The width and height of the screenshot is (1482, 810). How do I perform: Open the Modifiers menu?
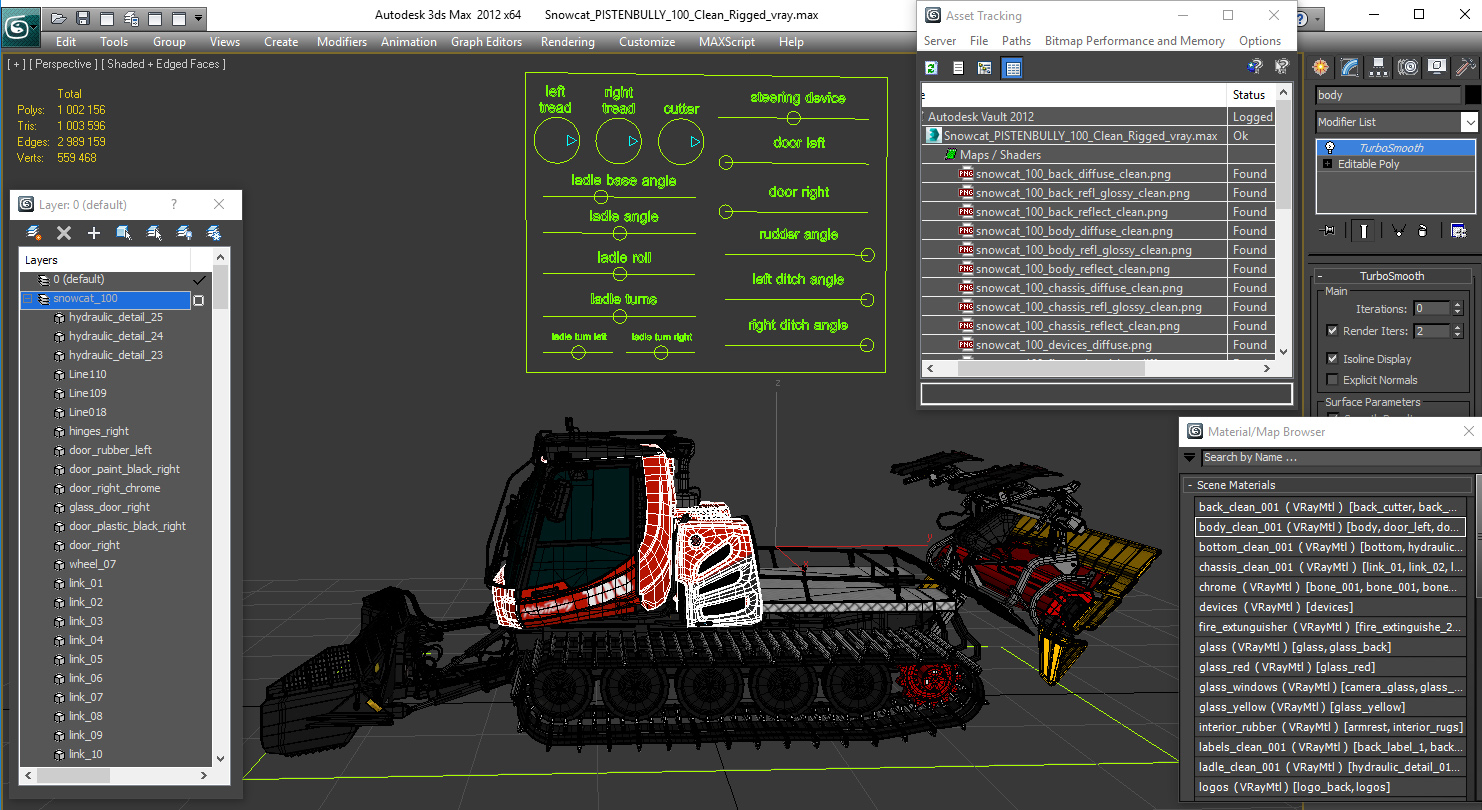click(x=342, y=42)
